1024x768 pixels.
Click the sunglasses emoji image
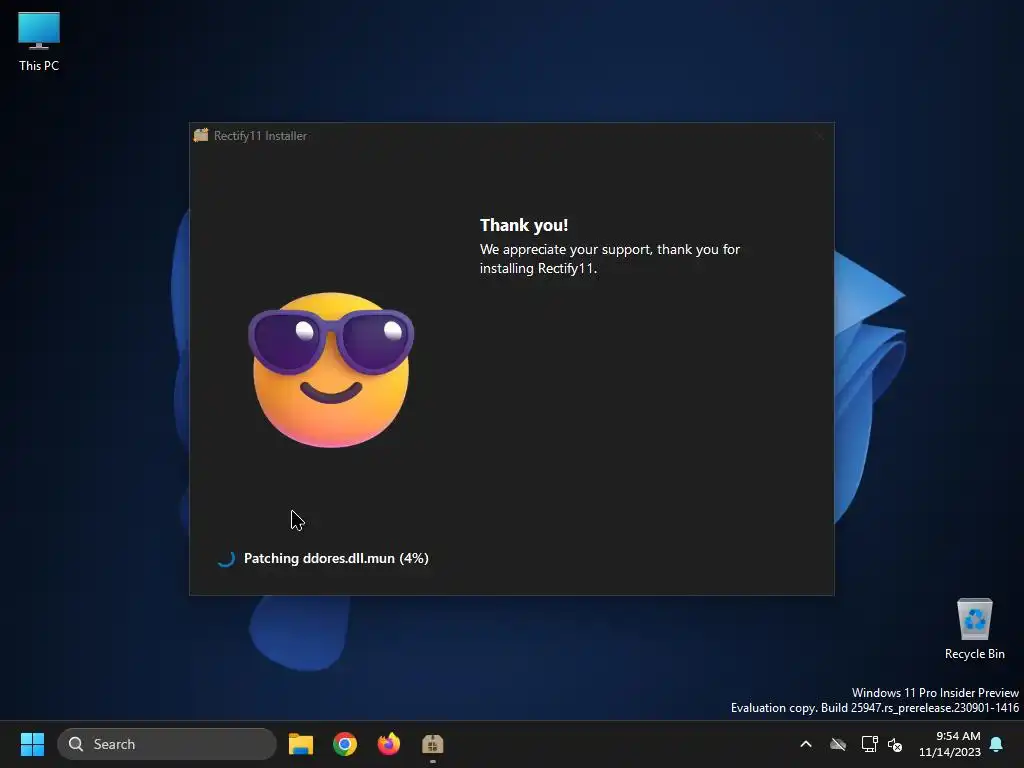click(x=330, y=370)
